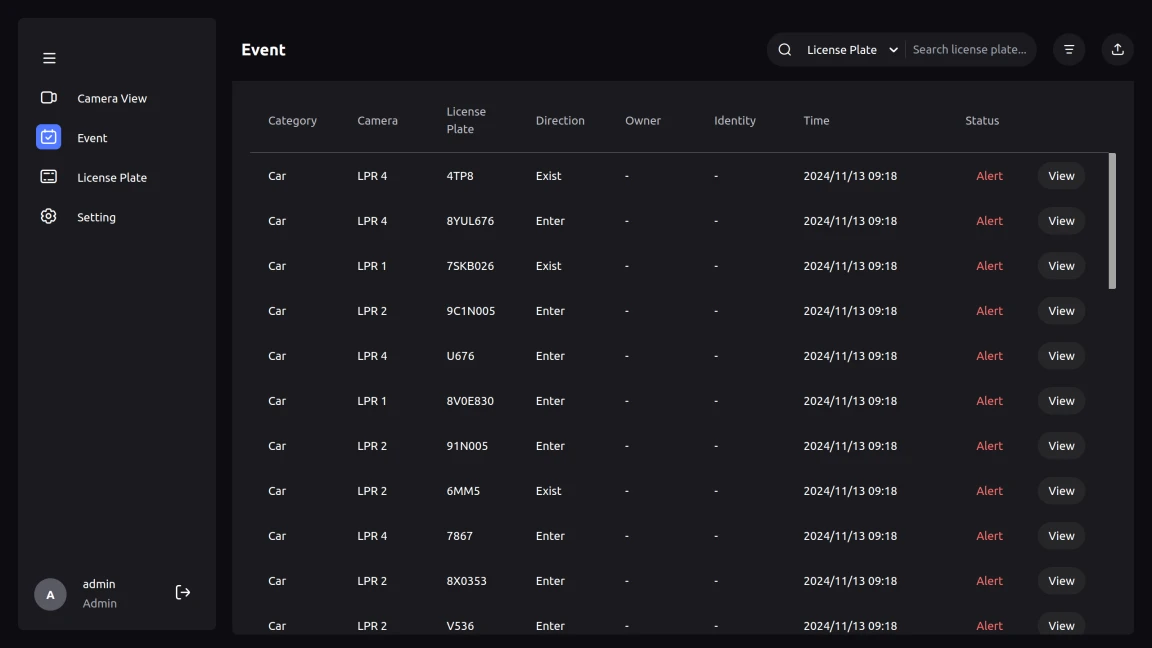The width and height of the screenshot is (1152, 648).
Task: Click the search magnifier icon
Action: 785,50
